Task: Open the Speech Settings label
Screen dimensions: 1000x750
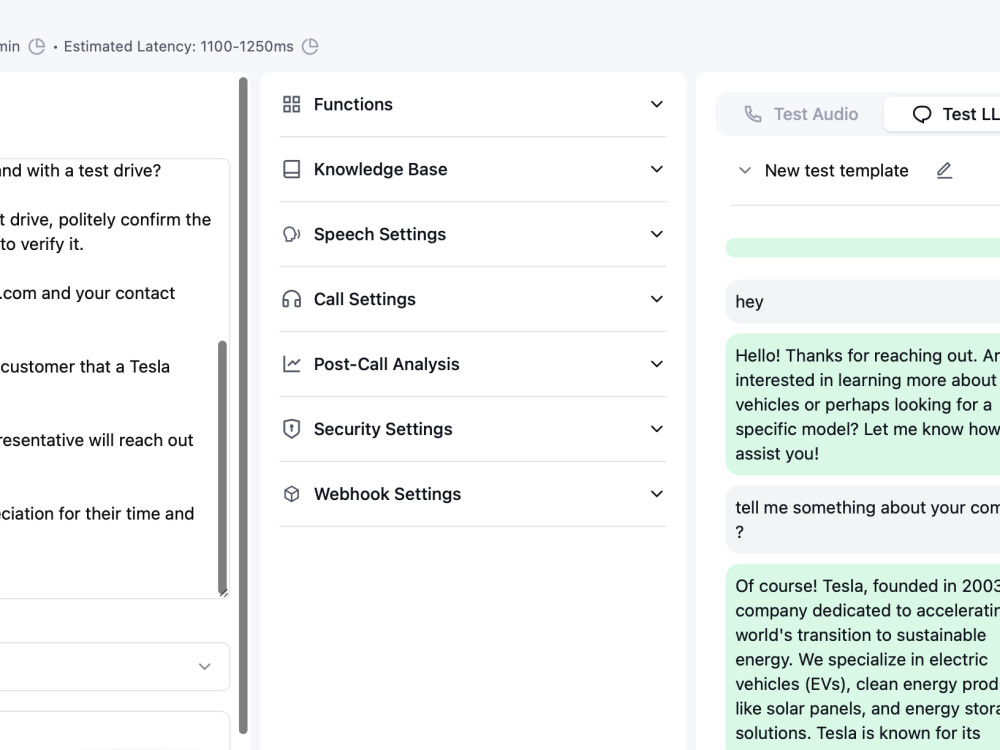Action: pos(380,235)
